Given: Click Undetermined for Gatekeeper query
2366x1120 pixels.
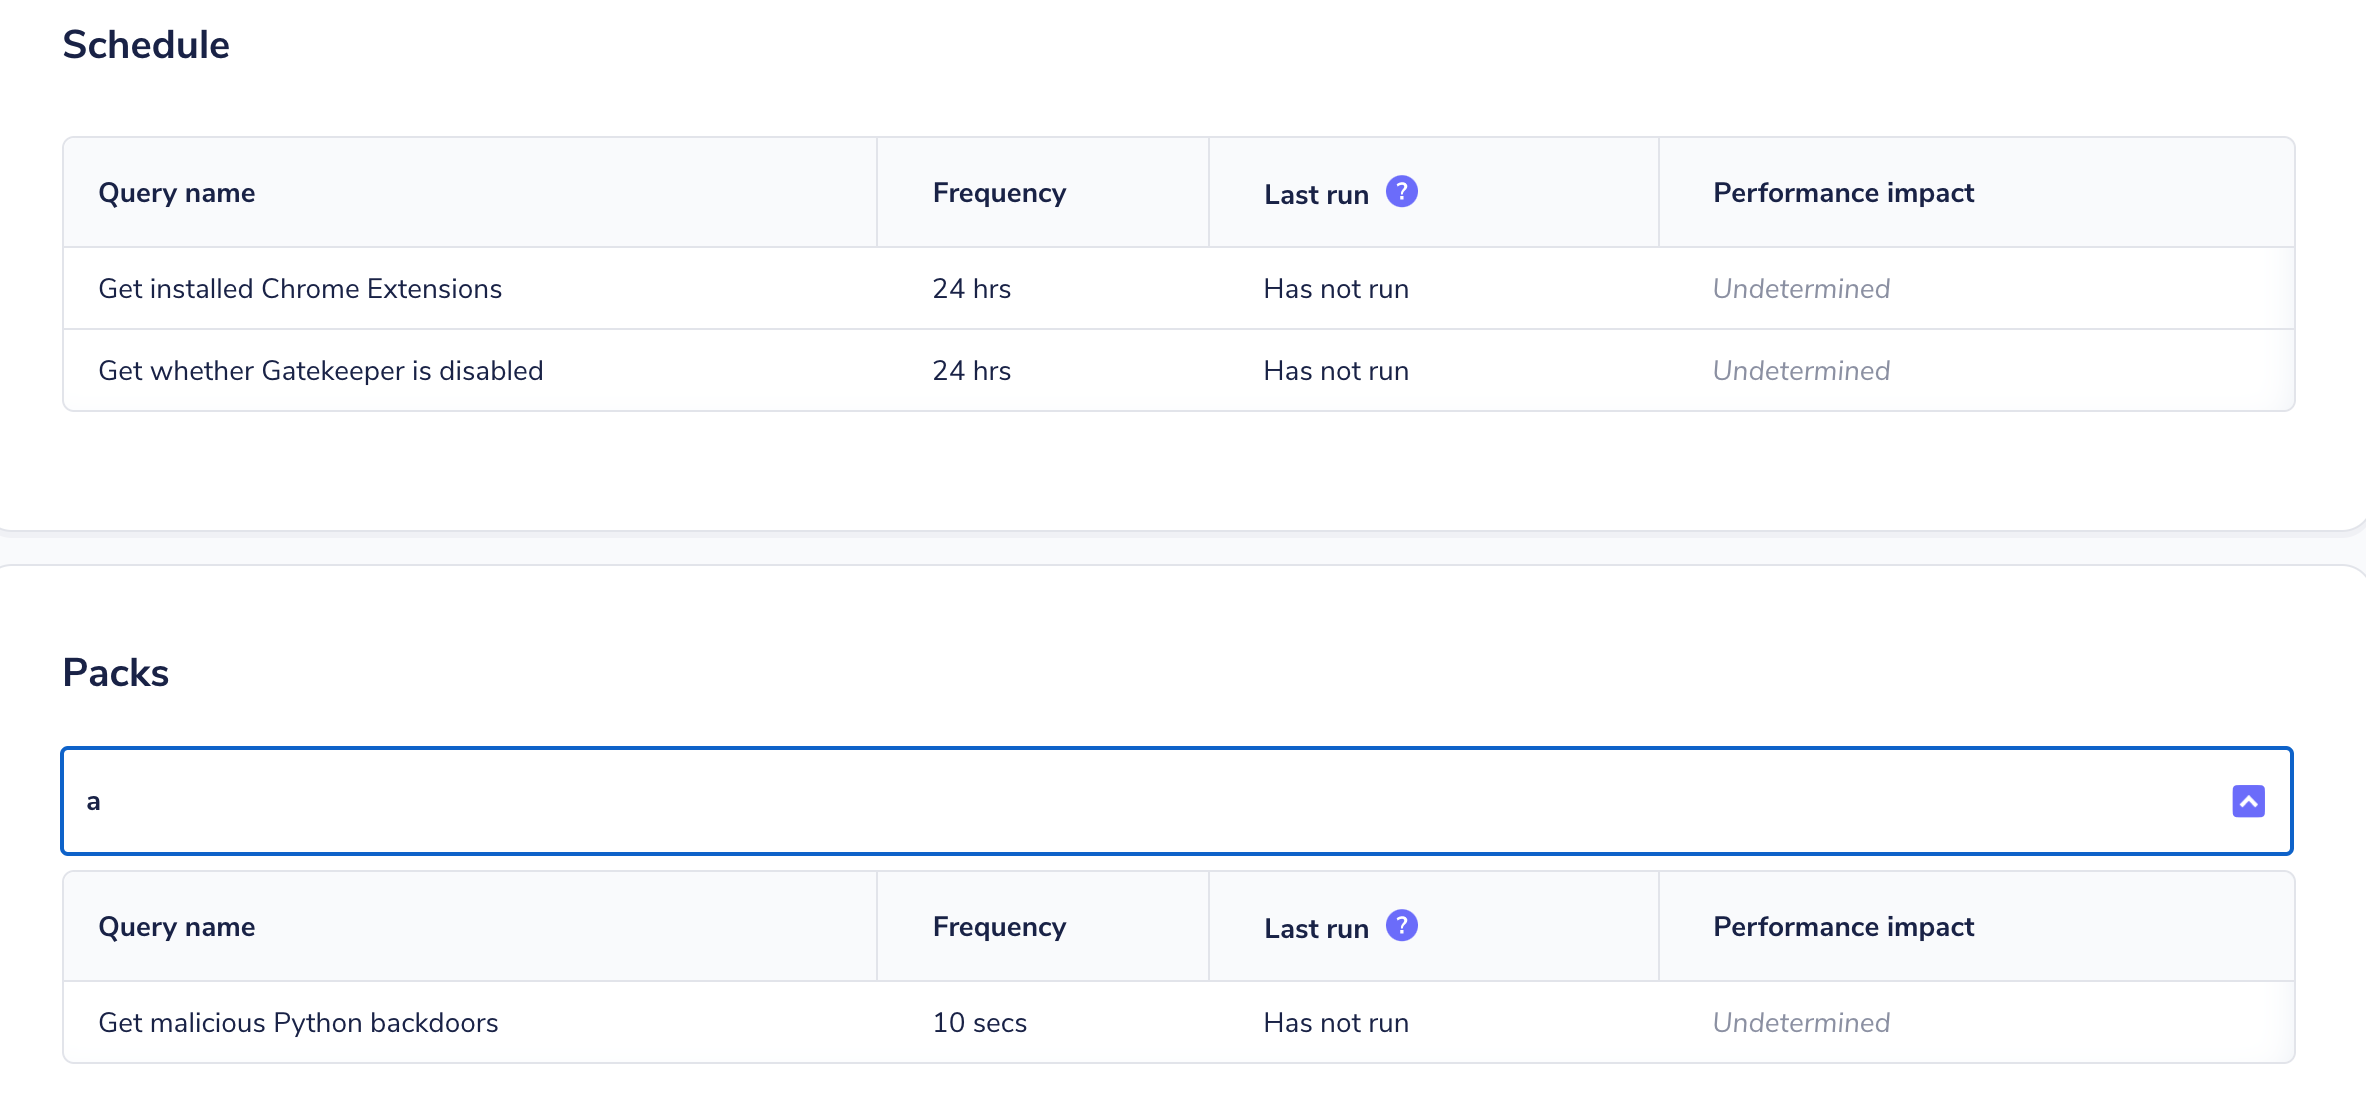Looking at the screenshot, I should (x=1801, y=371).
